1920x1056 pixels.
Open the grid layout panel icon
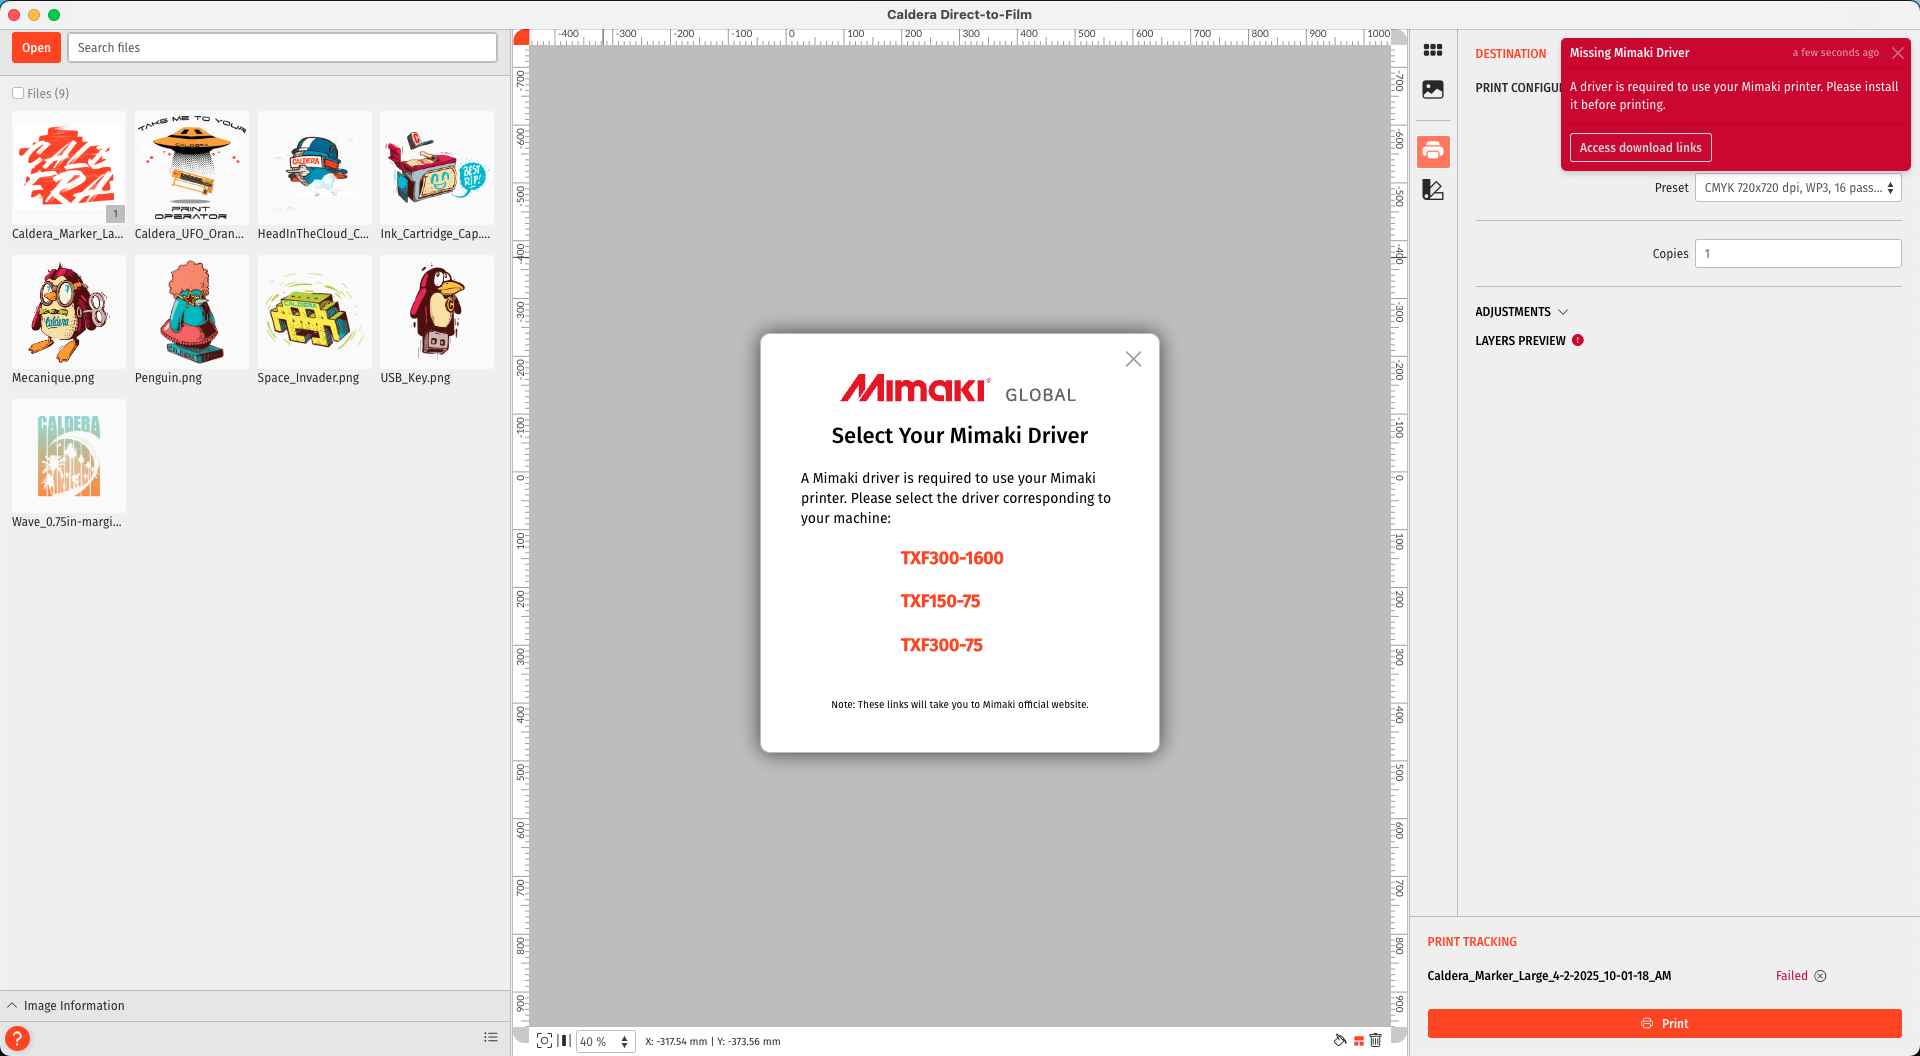point(1433,50)
